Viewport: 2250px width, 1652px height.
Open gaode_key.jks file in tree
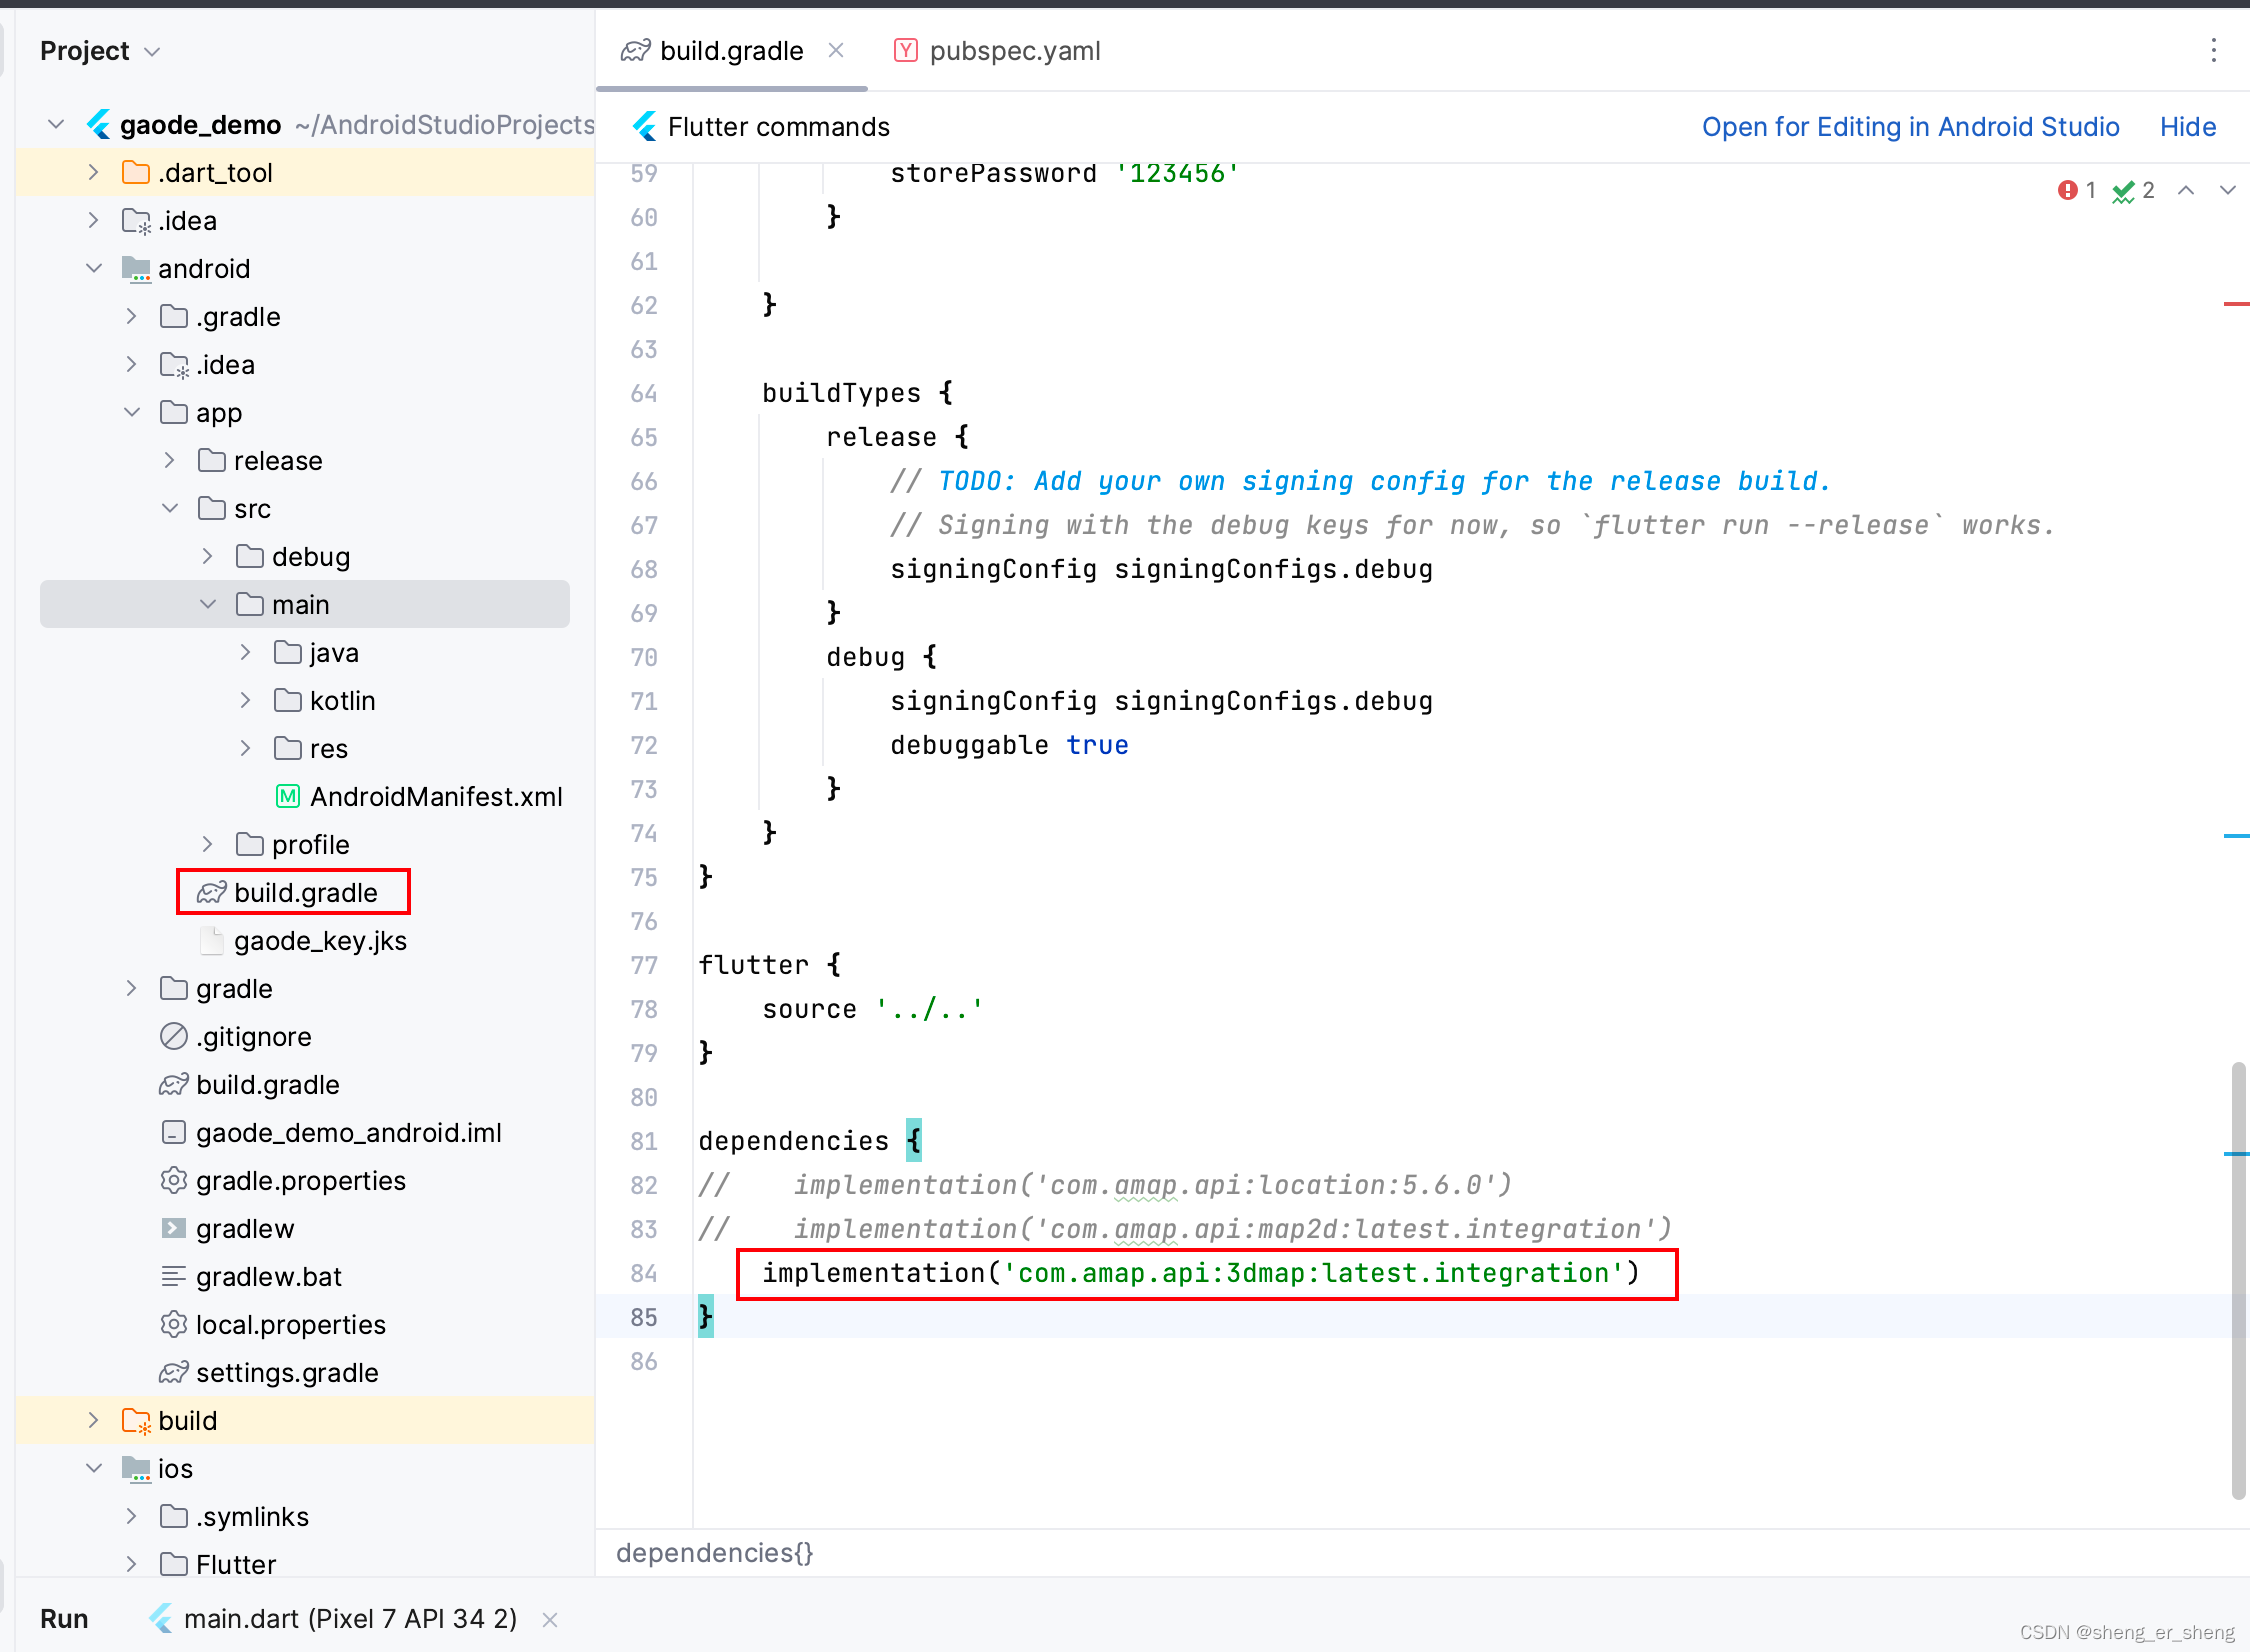pos(320,941)
